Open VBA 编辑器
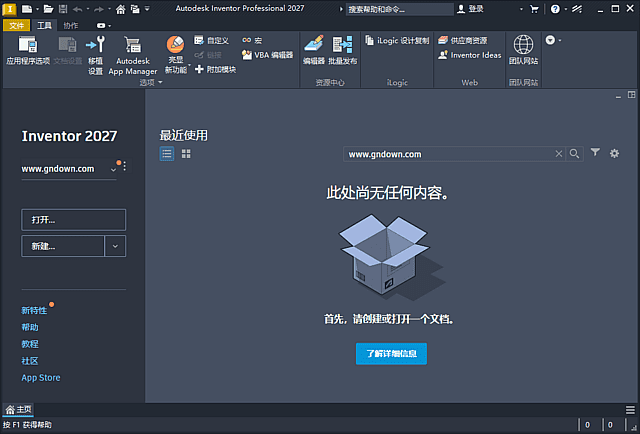 coord(267,55)
